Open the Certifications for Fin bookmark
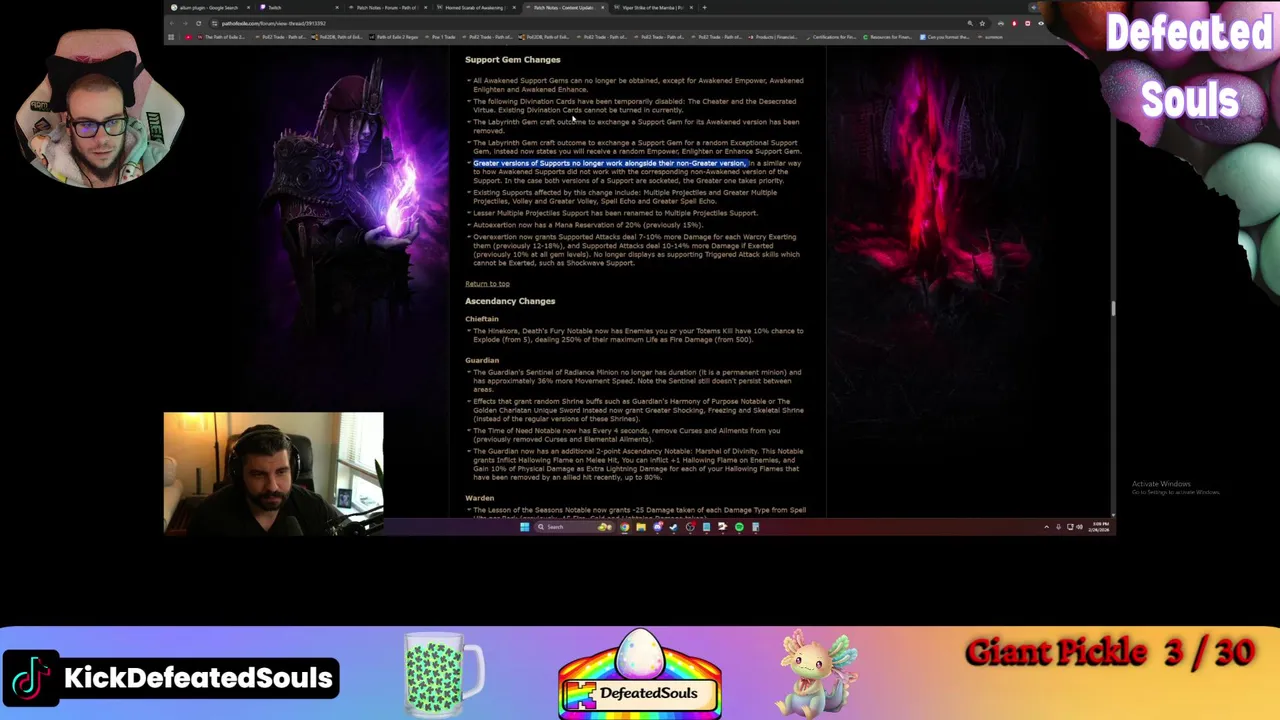1280x720 pixels. [832, 37]
